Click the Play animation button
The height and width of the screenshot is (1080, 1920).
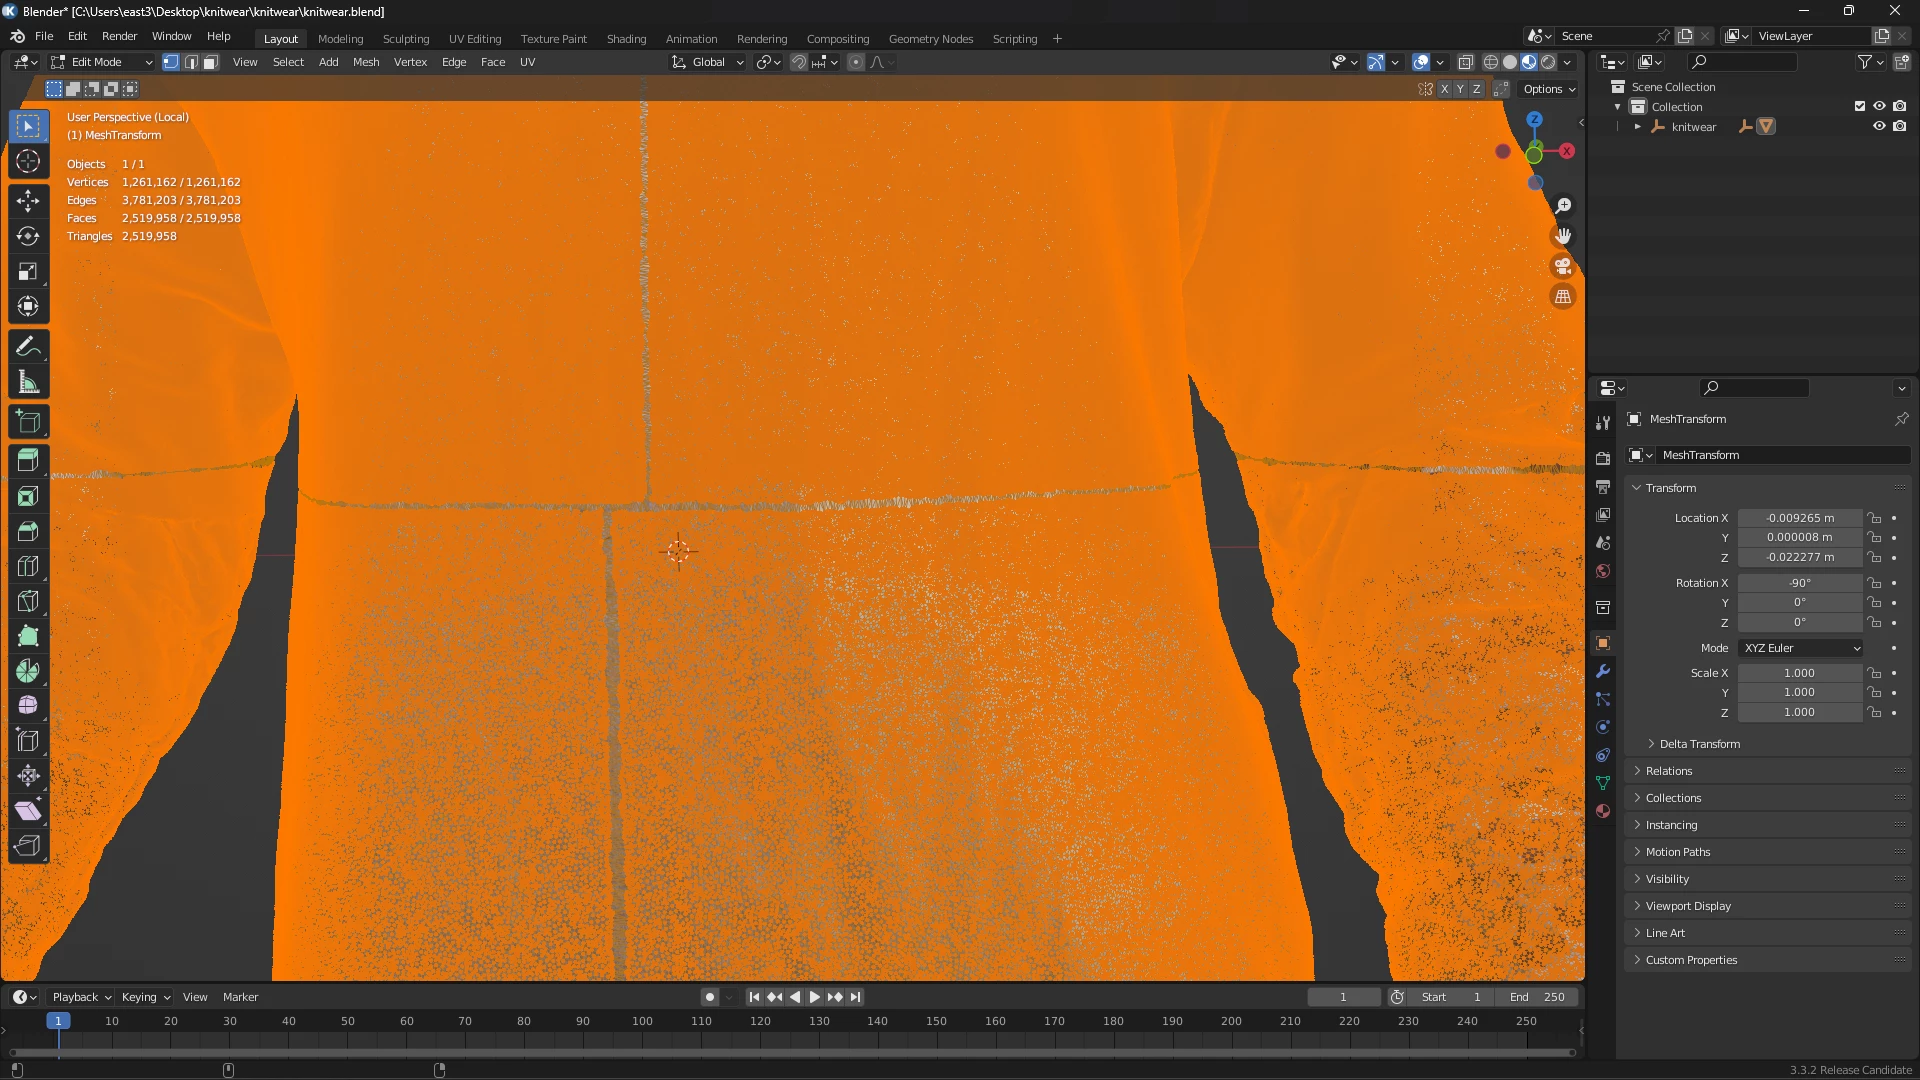pos(814,997)
